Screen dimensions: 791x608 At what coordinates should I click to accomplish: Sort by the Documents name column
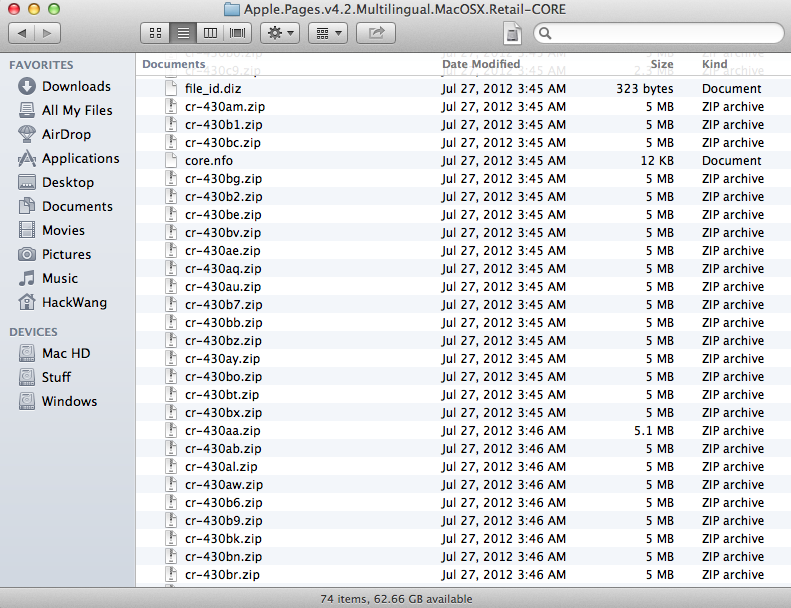[x=174, y=64]
